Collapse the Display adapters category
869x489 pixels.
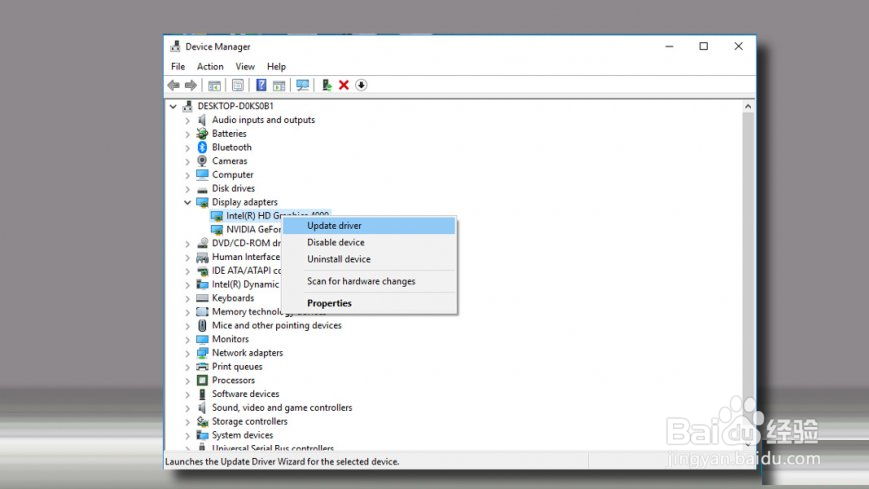(187, 202)
